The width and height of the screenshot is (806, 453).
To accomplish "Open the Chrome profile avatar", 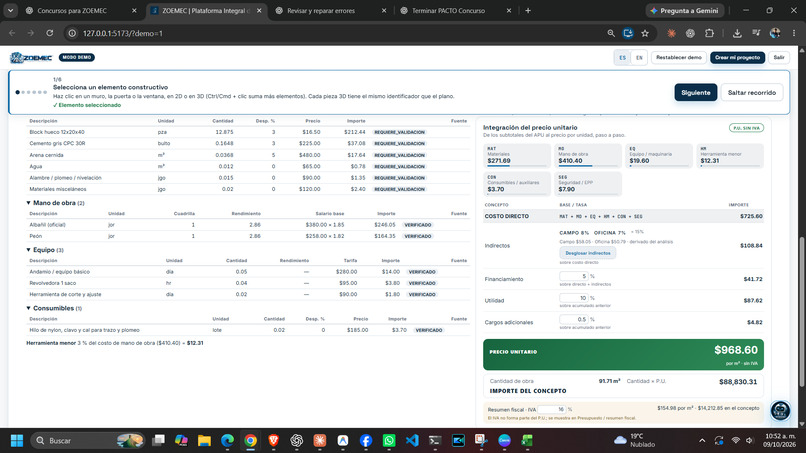I will coord(775,33).
